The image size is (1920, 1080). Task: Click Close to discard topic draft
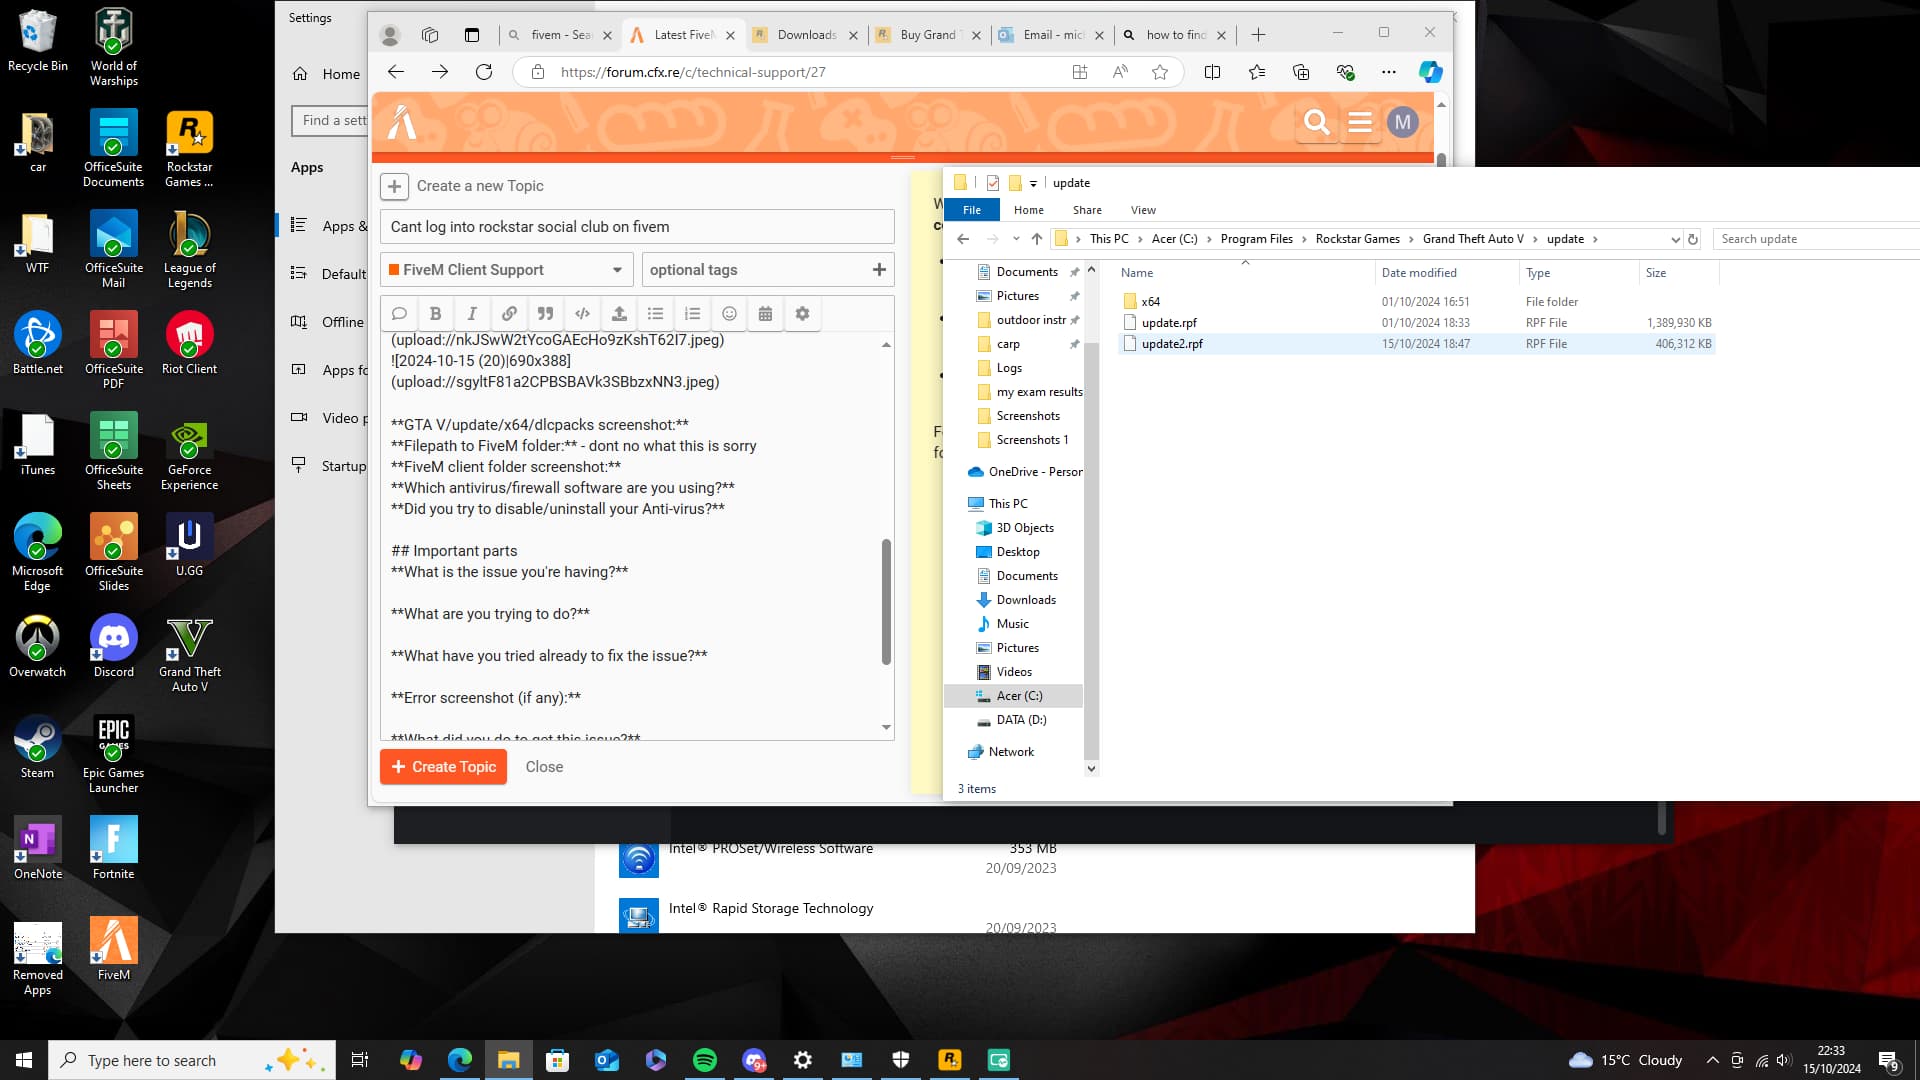point(544,767)
